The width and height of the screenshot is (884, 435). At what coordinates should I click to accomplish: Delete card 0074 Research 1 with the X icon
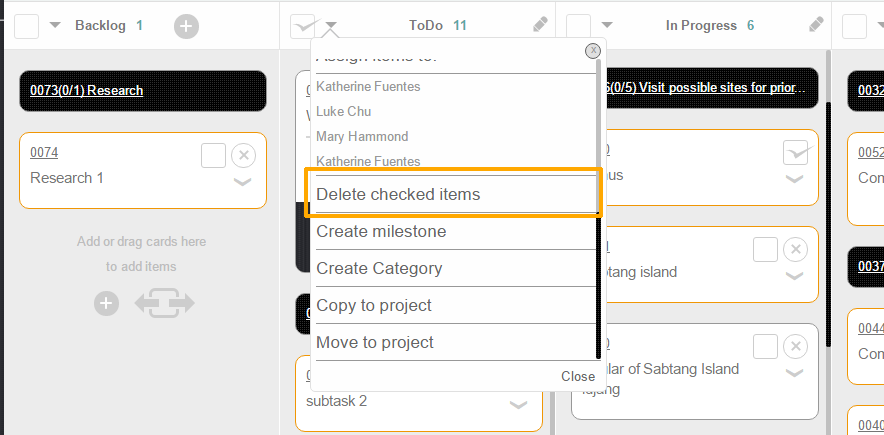pos(244,156)
